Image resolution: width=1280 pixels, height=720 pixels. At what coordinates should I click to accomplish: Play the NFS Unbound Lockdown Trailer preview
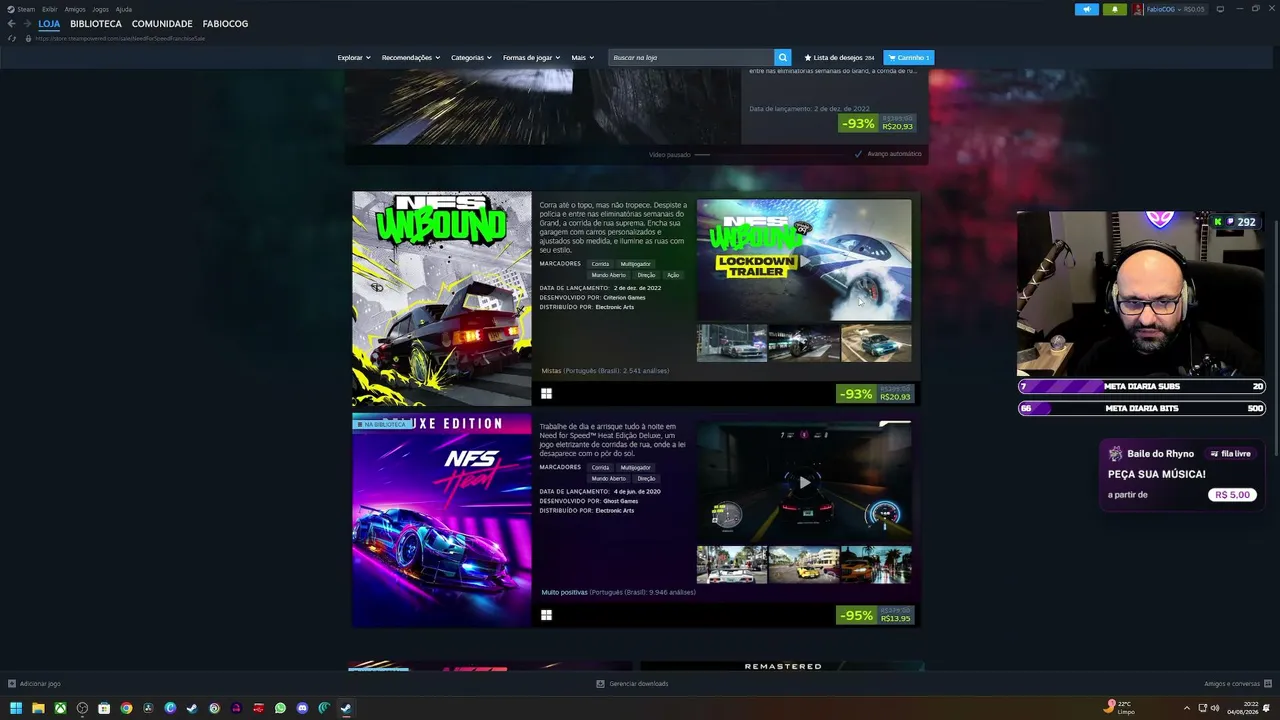804,259
